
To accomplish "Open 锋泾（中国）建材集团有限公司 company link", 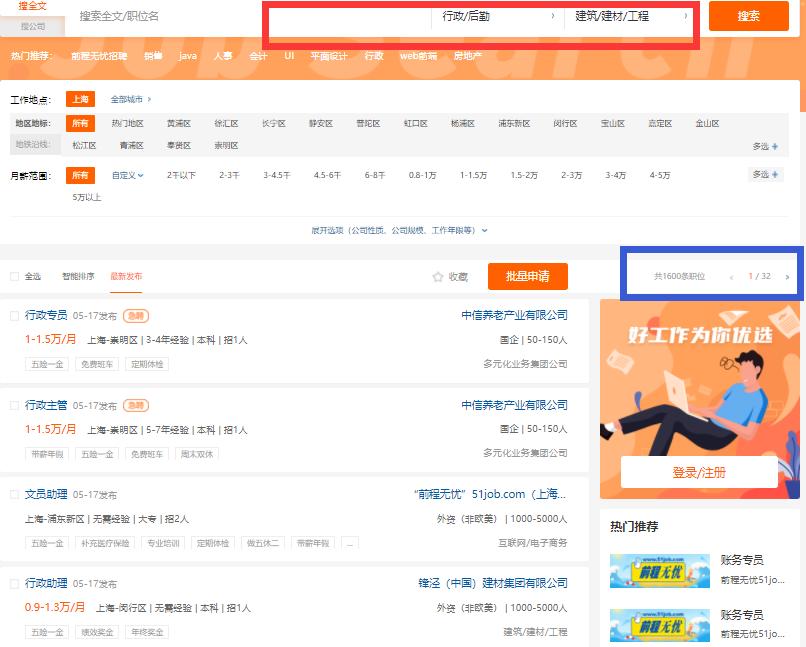I will 492,583.
